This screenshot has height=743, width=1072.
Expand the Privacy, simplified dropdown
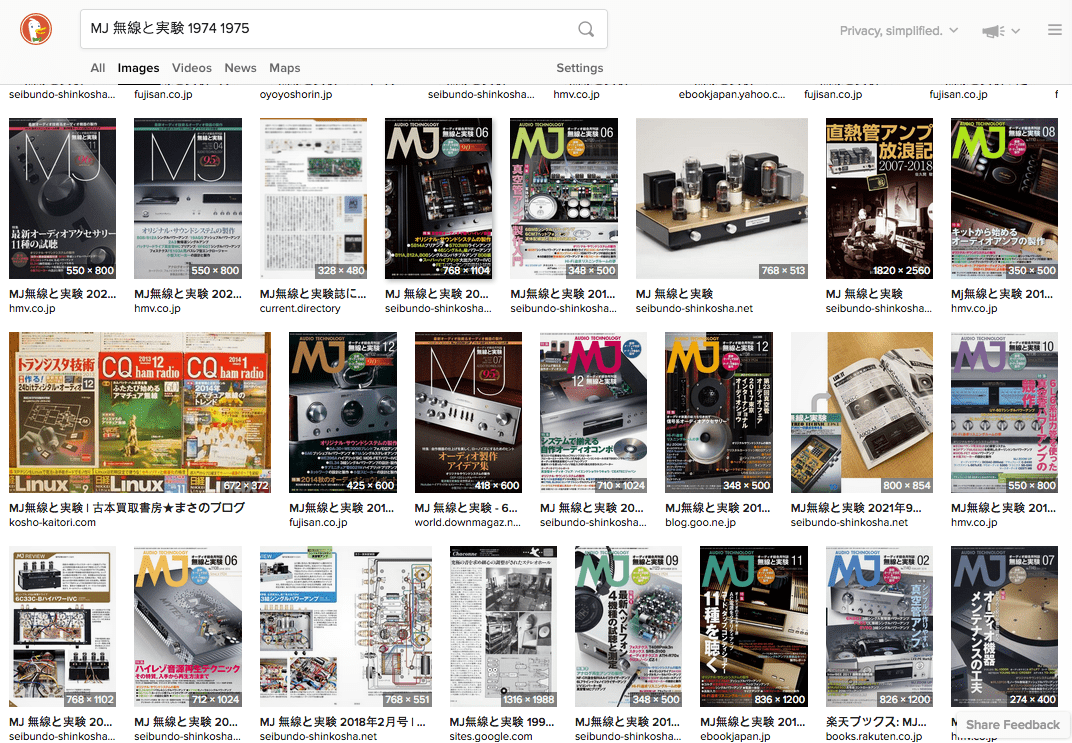[x=898, y=31]
